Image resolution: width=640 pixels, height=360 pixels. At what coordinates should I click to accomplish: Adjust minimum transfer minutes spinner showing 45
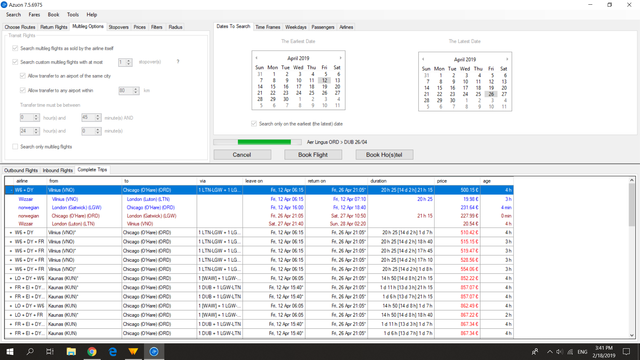pos(98,118)
